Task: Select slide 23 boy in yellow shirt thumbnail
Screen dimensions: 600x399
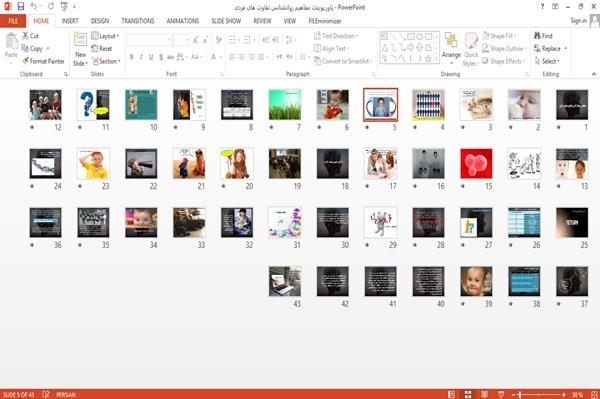Action: [93, 164]
